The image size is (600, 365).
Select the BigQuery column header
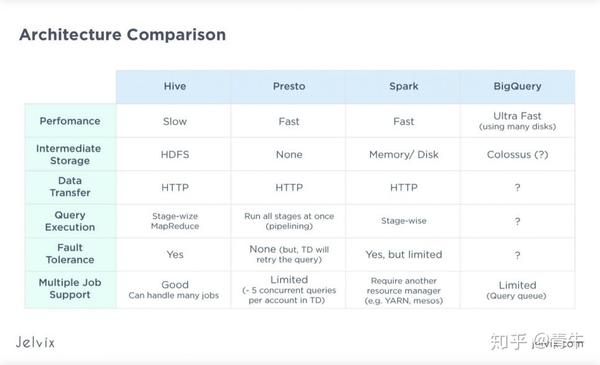tap(517, 86)
